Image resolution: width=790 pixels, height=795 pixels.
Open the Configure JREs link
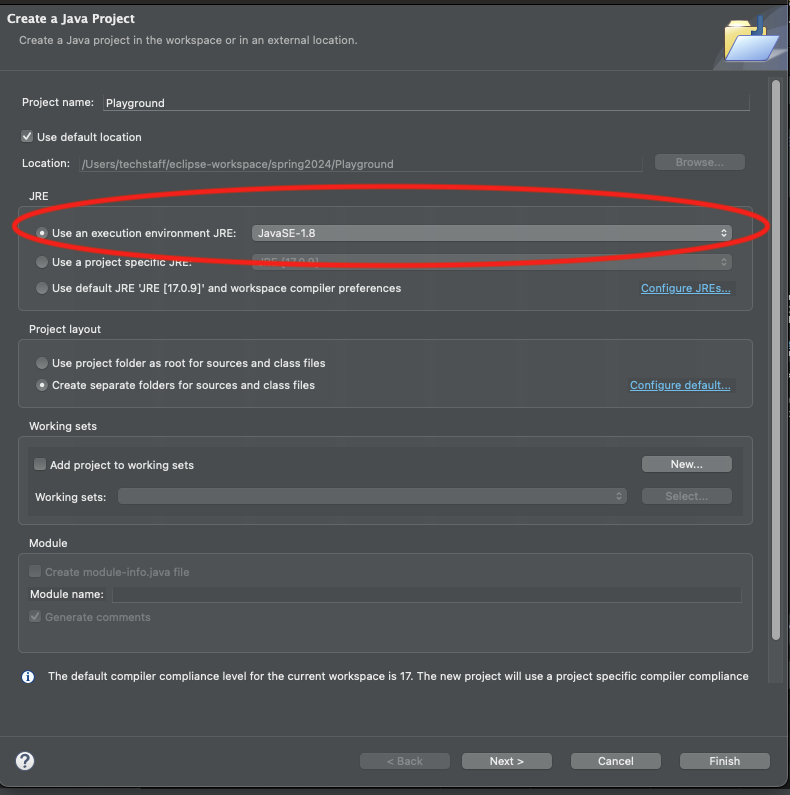685,289
